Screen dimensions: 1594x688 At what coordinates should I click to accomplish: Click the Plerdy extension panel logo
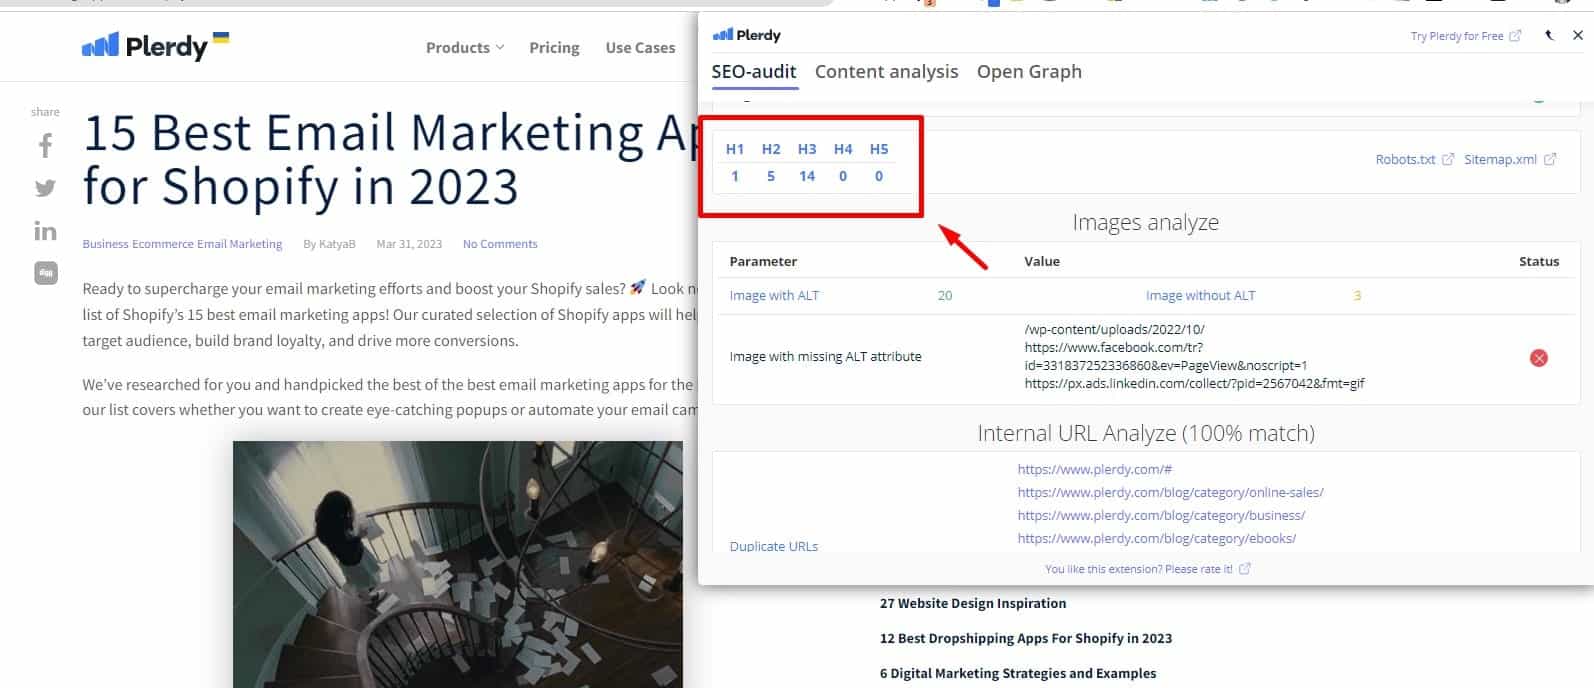click(747, 35)
